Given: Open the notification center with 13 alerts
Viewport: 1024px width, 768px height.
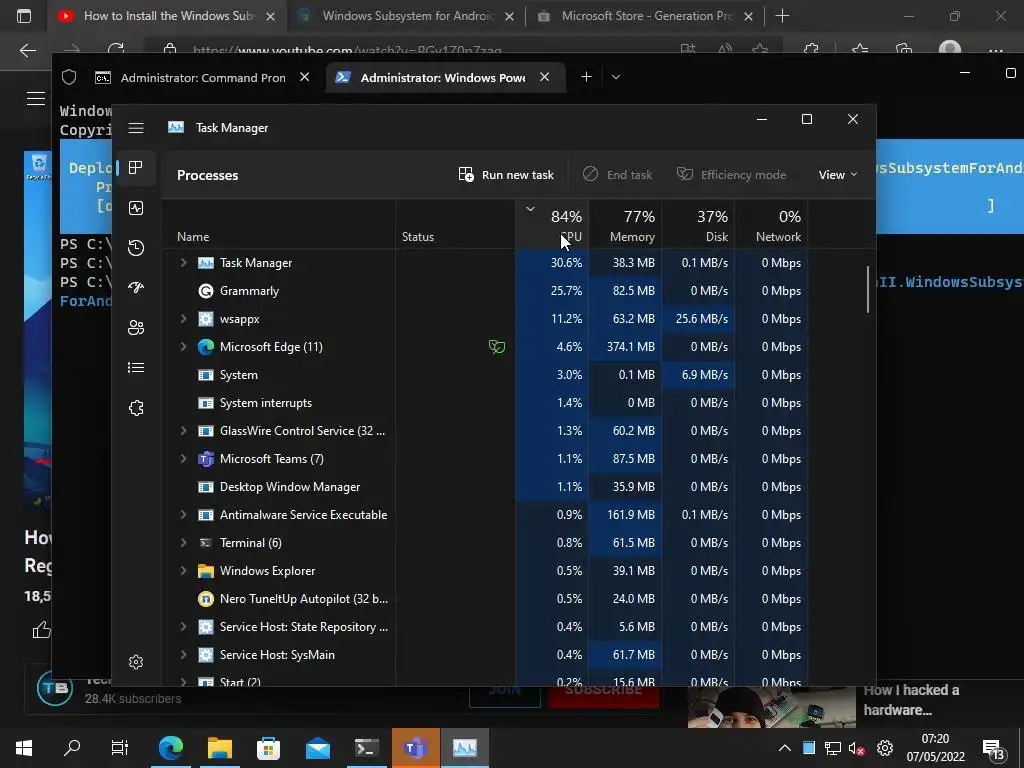Looking at the screenshot, I should [993, 750].
